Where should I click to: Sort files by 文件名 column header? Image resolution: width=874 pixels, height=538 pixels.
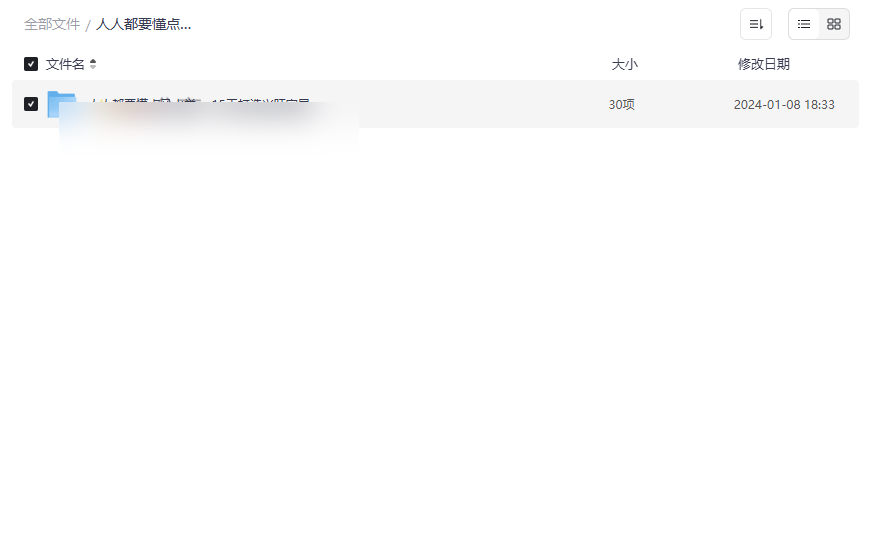(x=65, y=64)
